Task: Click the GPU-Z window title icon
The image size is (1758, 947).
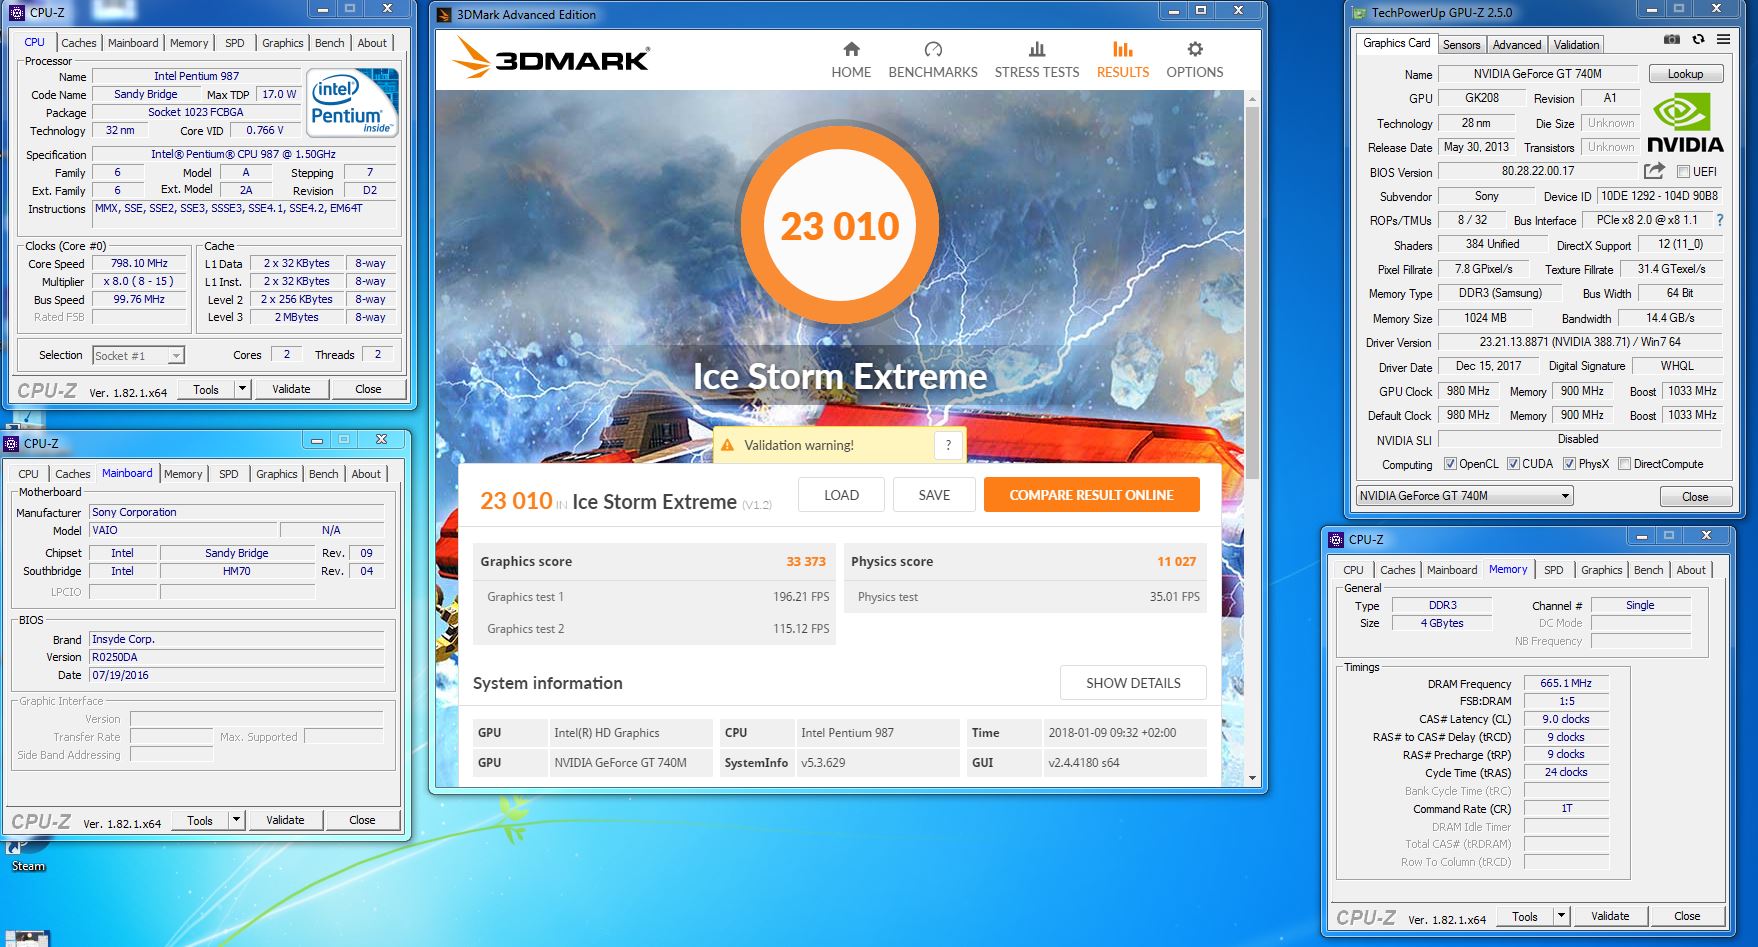Action: (x=1359, y=13)
